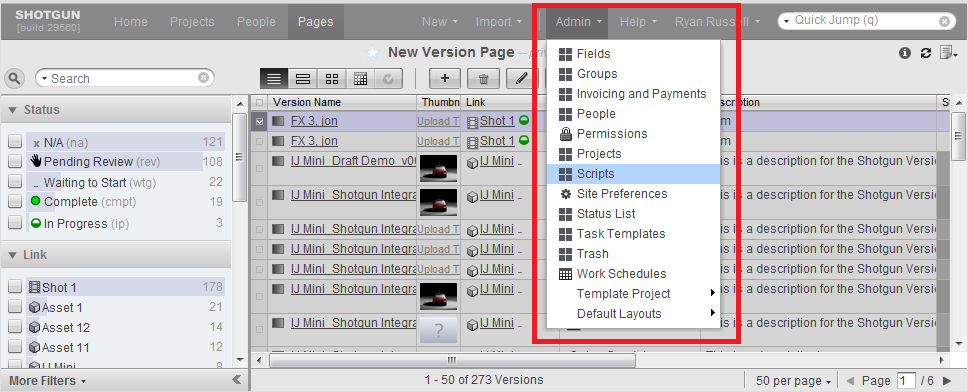This screenshot has height=392, width=968.
Task: Collapse the Status filter section
Action: (x=13, y=110)
